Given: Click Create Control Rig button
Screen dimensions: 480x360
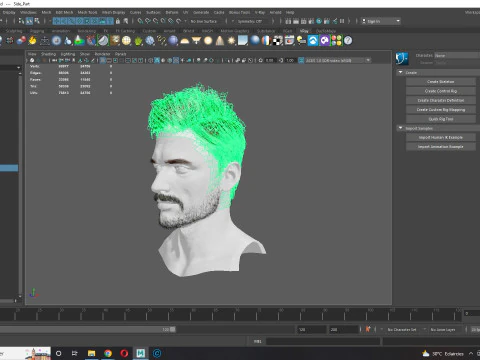Looking at the screenshot, I should pyautogui.click(x=441, y=91).
